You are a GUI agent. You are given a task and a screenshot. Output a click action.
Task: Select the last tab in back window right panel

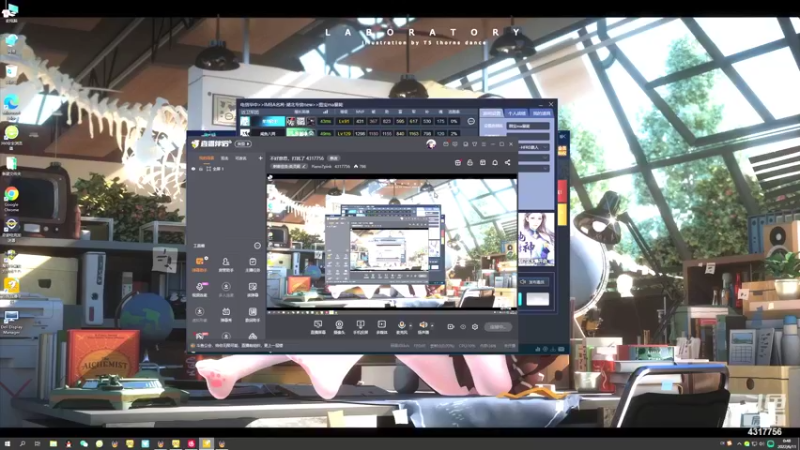pyautogui.click(x=542, y=113)
